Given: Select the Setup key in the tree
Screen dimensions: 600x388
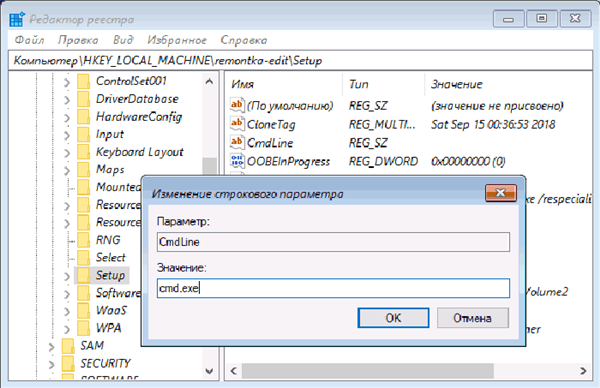Looking at the screenshot, I should (x=110, y=275).
